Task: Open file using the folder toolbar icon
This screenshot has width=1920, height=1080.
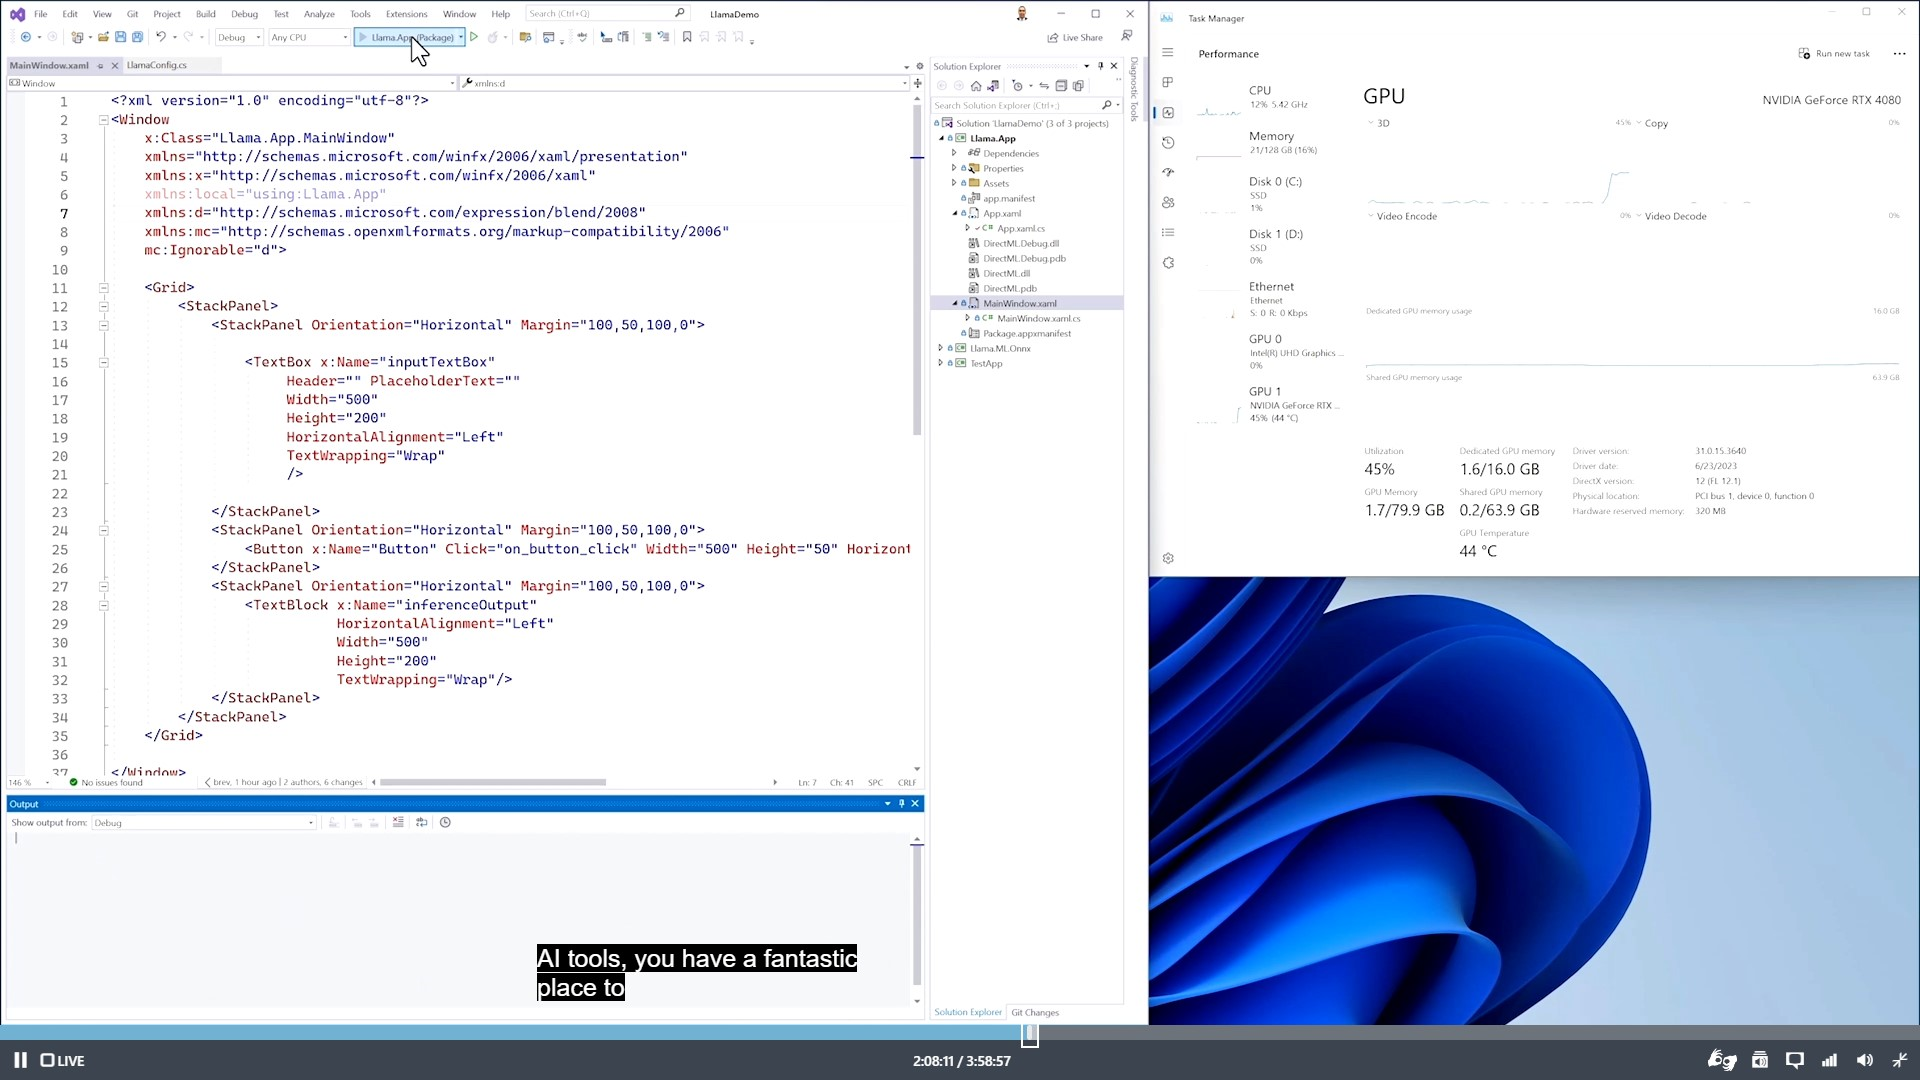Action: click(103, 37)
